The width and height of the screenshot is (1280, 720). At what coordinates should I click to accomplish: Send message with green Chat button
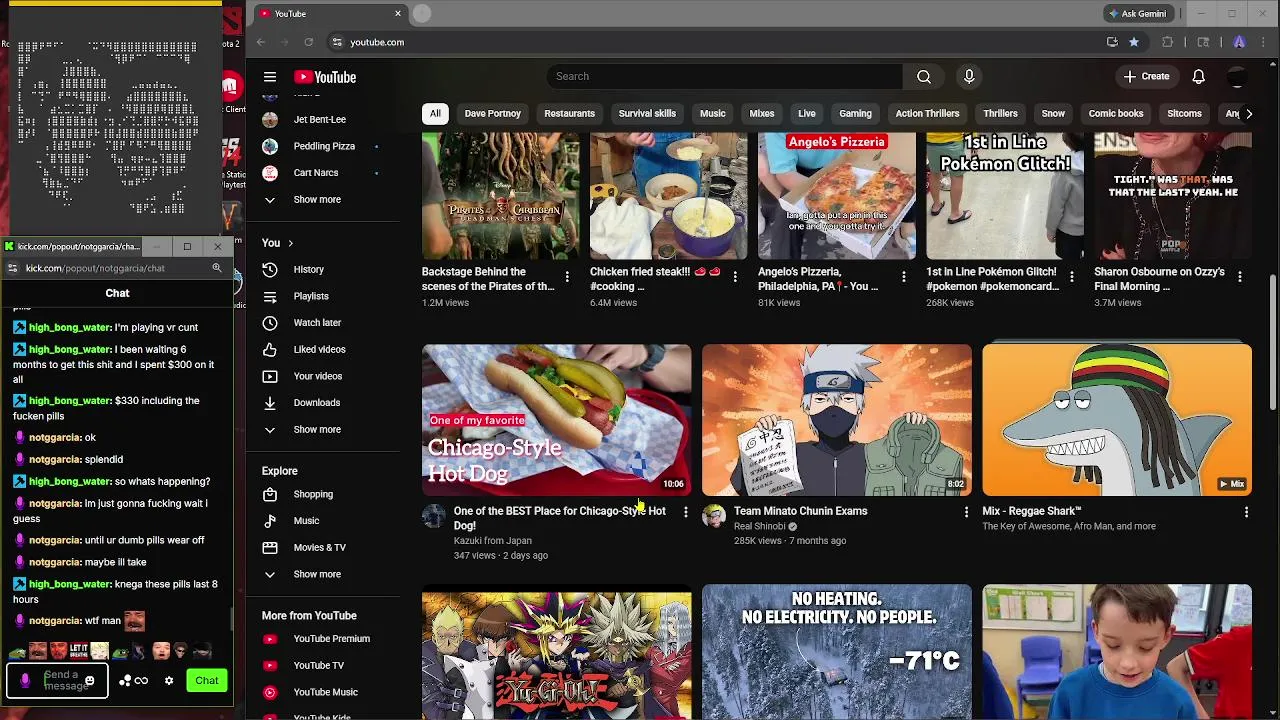pos(207,681)
